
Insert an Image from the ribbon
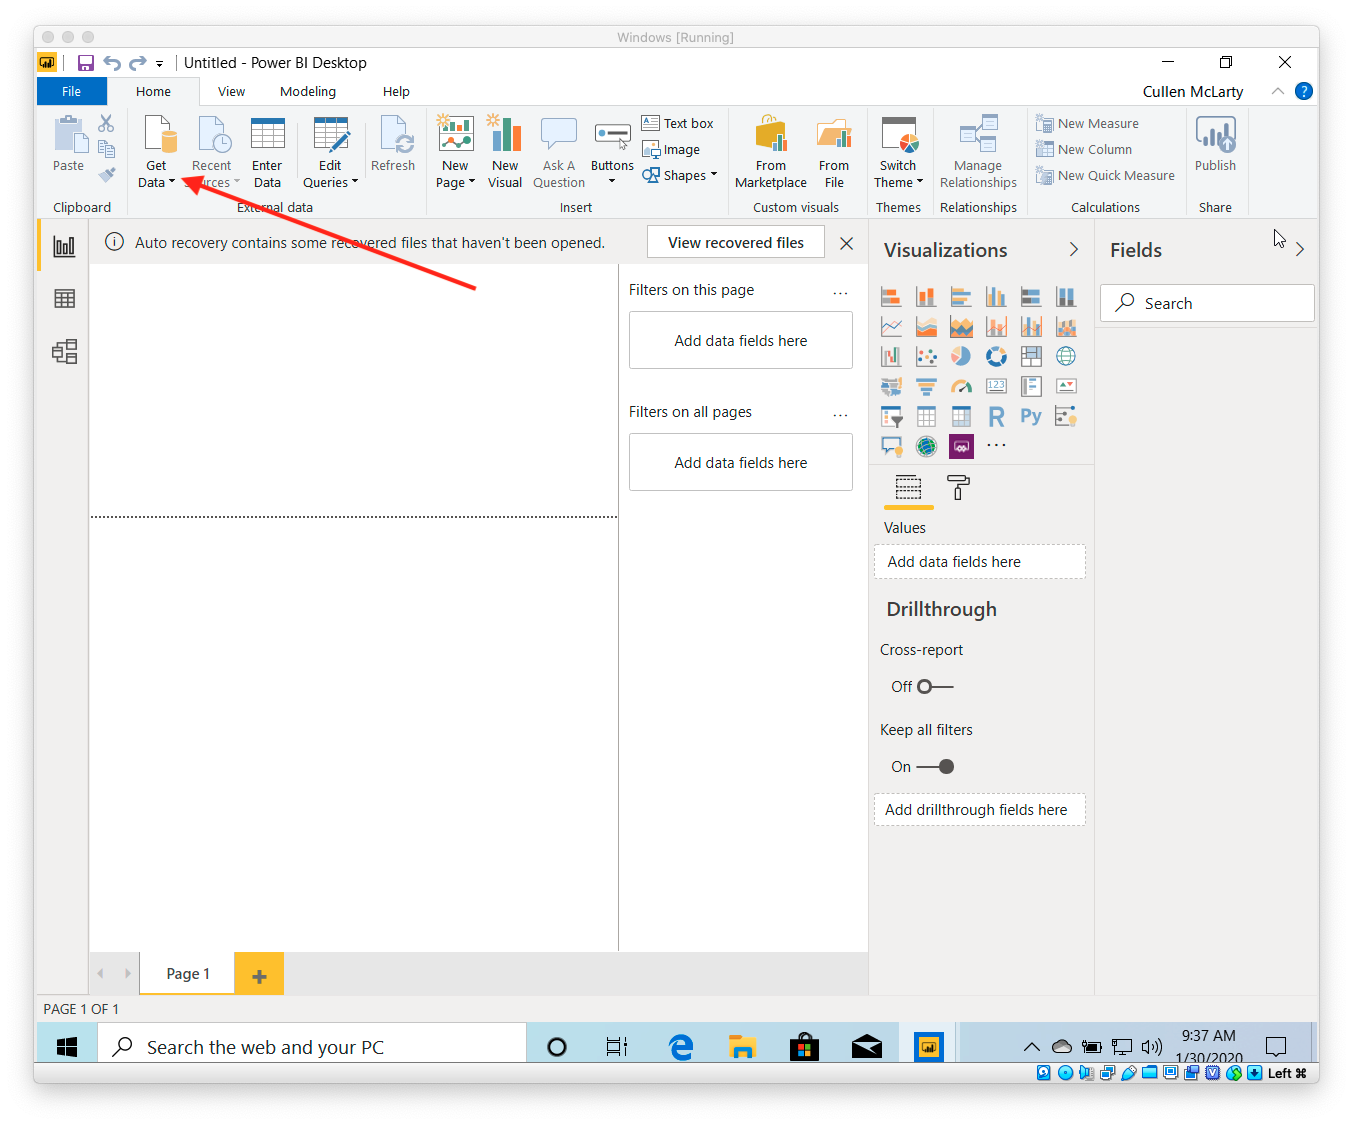click(671, 149)
